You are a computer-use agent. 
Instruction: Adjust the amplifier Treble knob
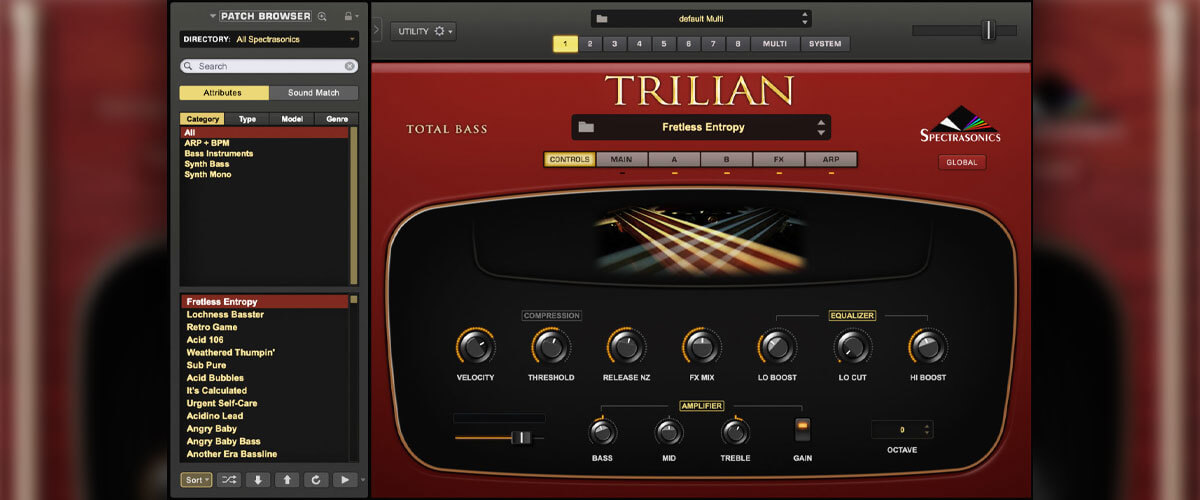click(x=735, y=432)
